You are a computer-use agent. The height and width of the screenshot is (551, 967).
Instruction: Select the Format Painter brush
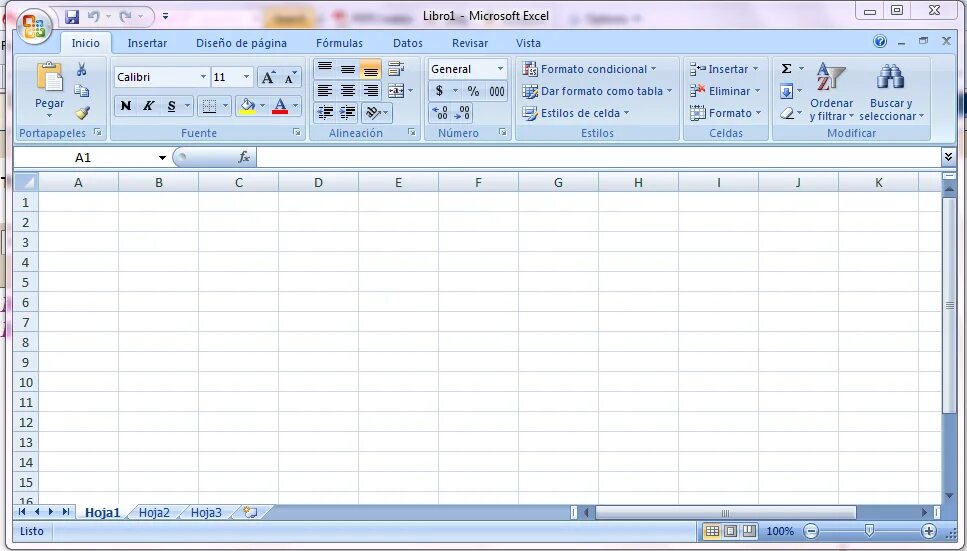coord(81,112)
